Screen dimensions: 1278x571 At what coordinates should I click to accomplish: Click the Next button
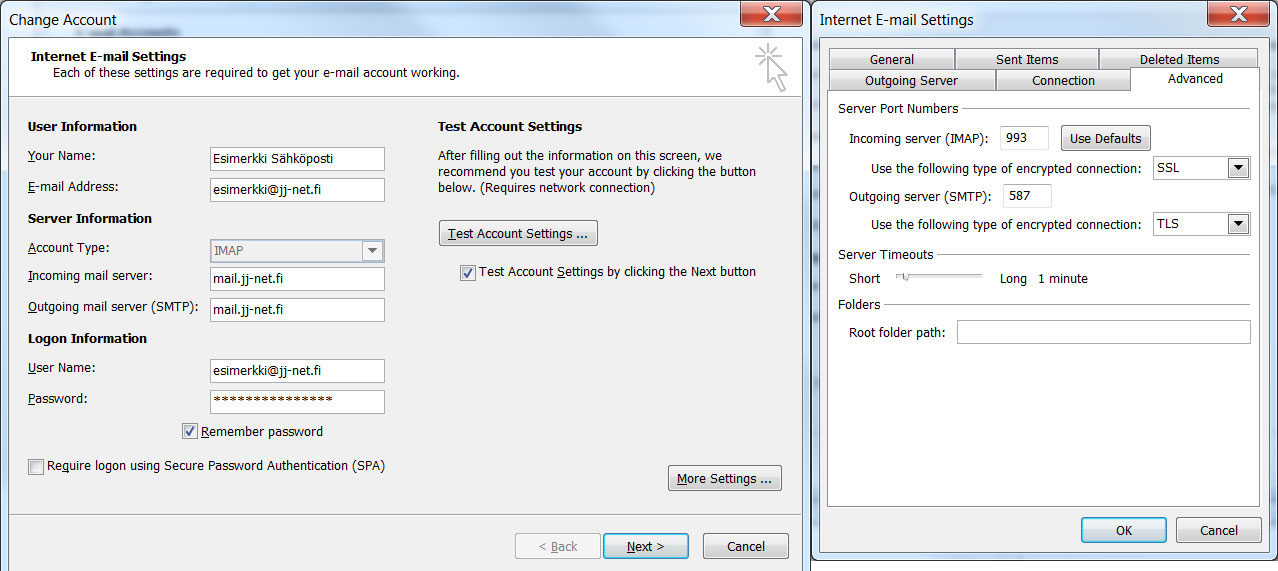click(x=645, y=546)
